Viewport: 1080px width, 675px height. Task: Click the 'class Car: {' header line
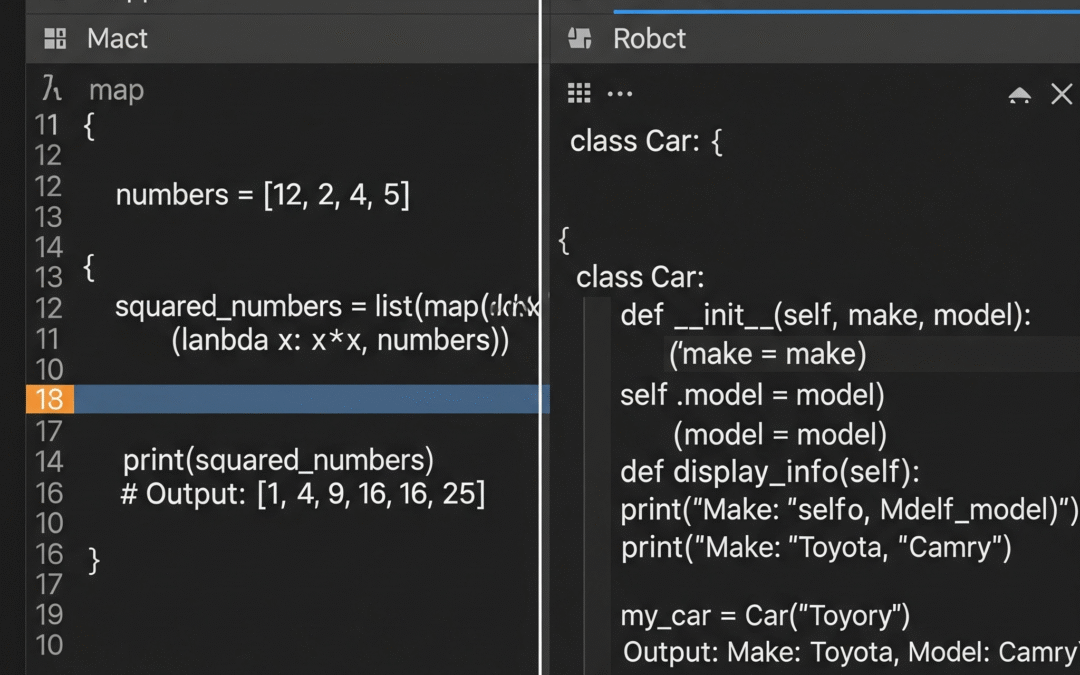coord(646,141)
